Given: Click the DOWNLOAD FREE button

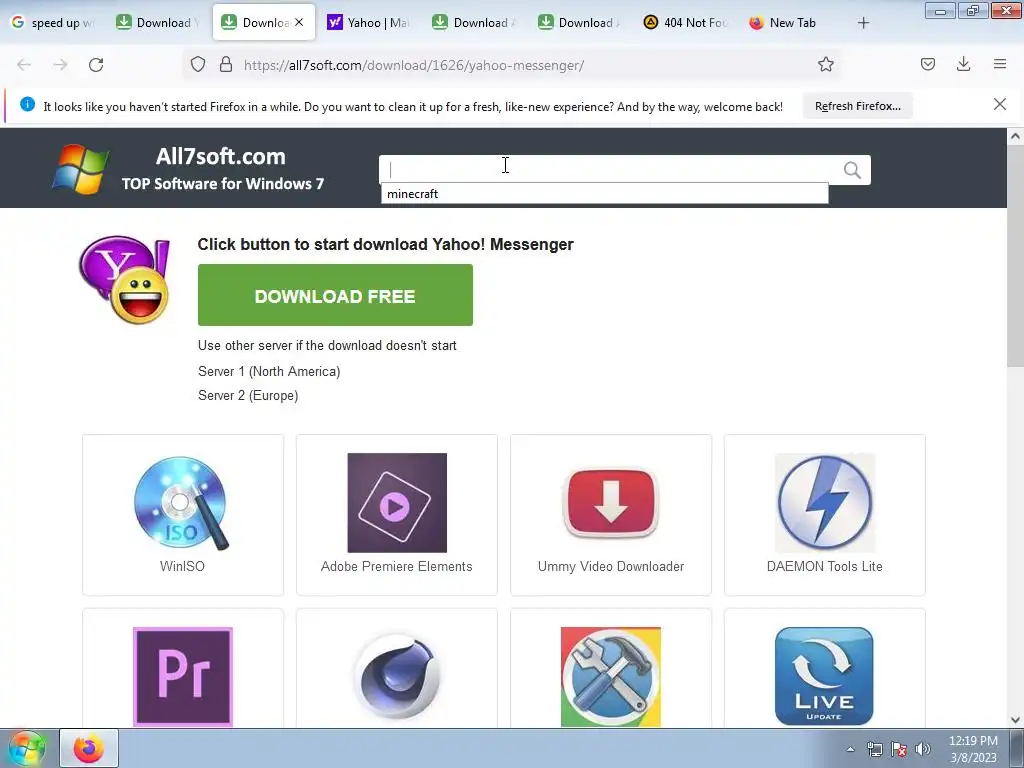Looking at the screenshot, I should [x=335, y=295].
